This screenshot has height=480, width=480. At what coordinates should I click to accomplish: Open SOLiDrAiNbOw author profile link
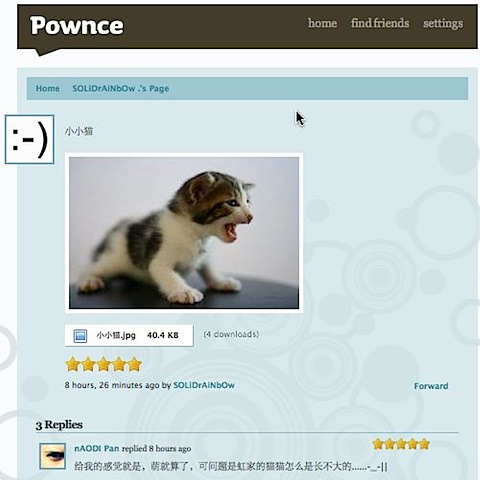(204, 385)
